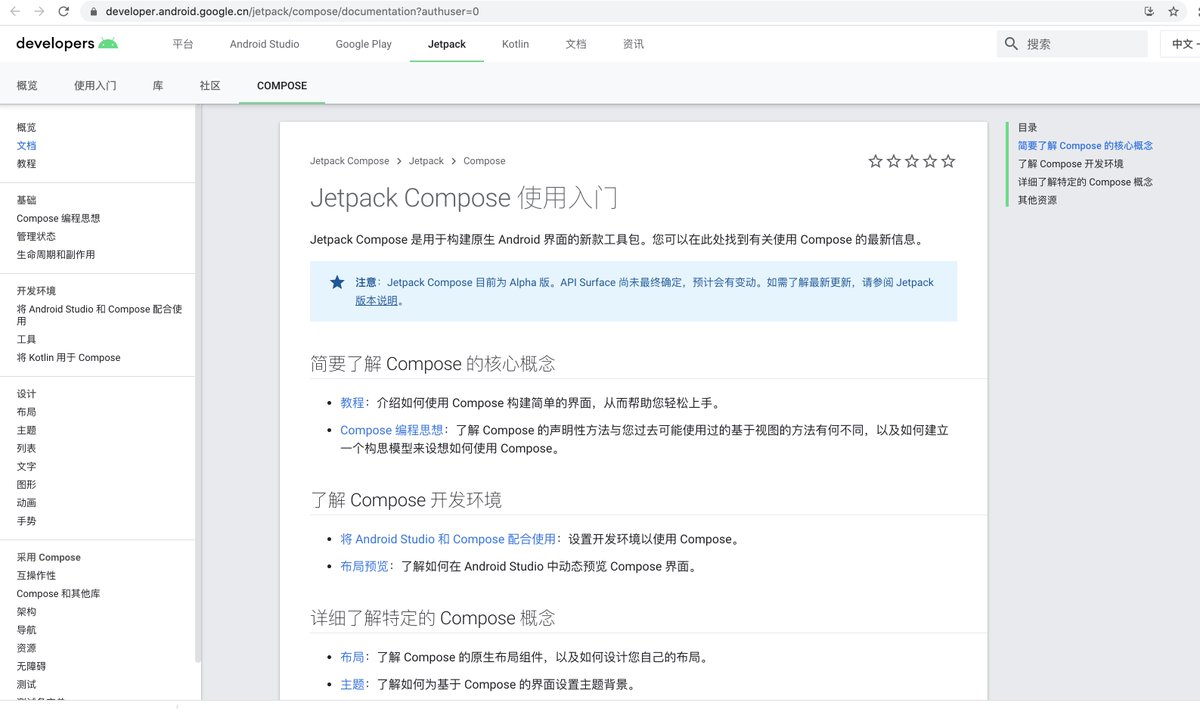
Task: Switch to the 库 sub-tab
Action: pyautogui.click(x=158, y=85)
